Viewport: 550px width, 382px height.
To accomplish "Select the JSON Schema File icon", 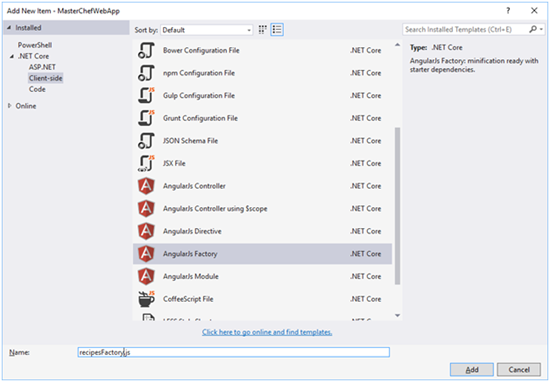I will (146, 141).
